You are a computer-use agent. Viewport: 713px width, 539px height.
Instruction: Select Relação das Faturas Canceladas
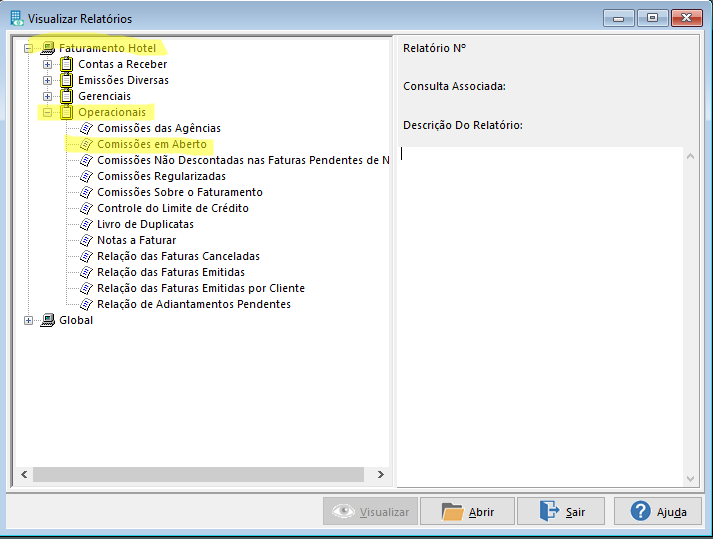click(x=178, y=256)
